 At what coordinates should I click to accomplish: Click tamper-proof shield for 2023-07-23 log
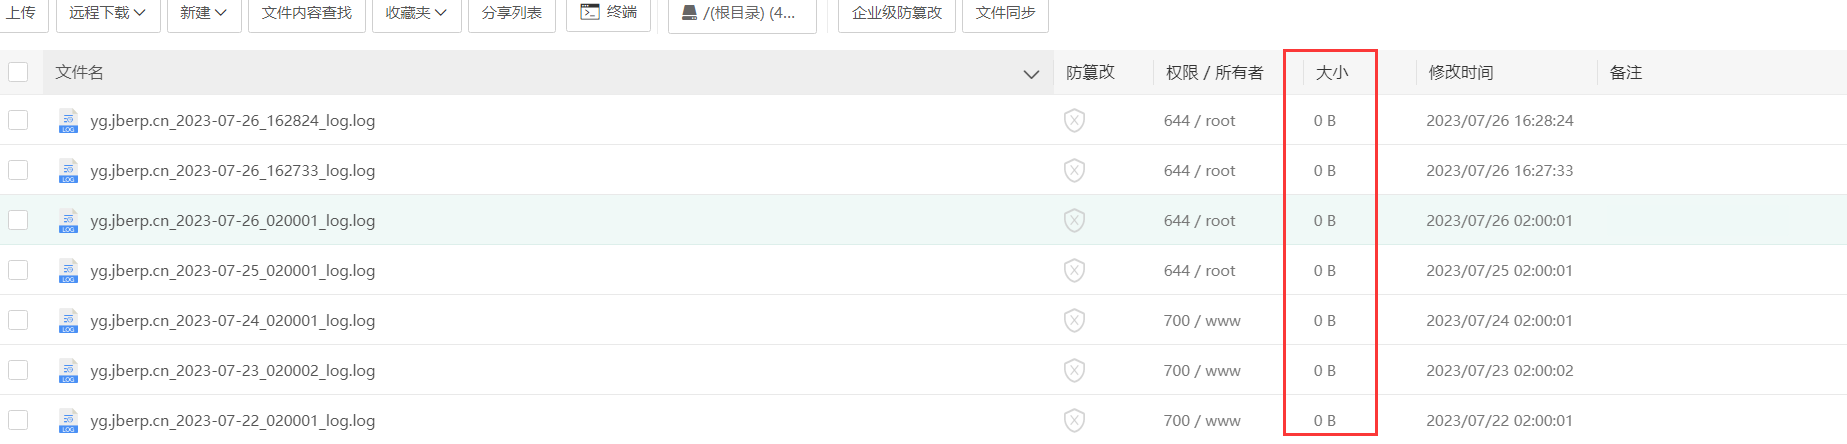1074,371
